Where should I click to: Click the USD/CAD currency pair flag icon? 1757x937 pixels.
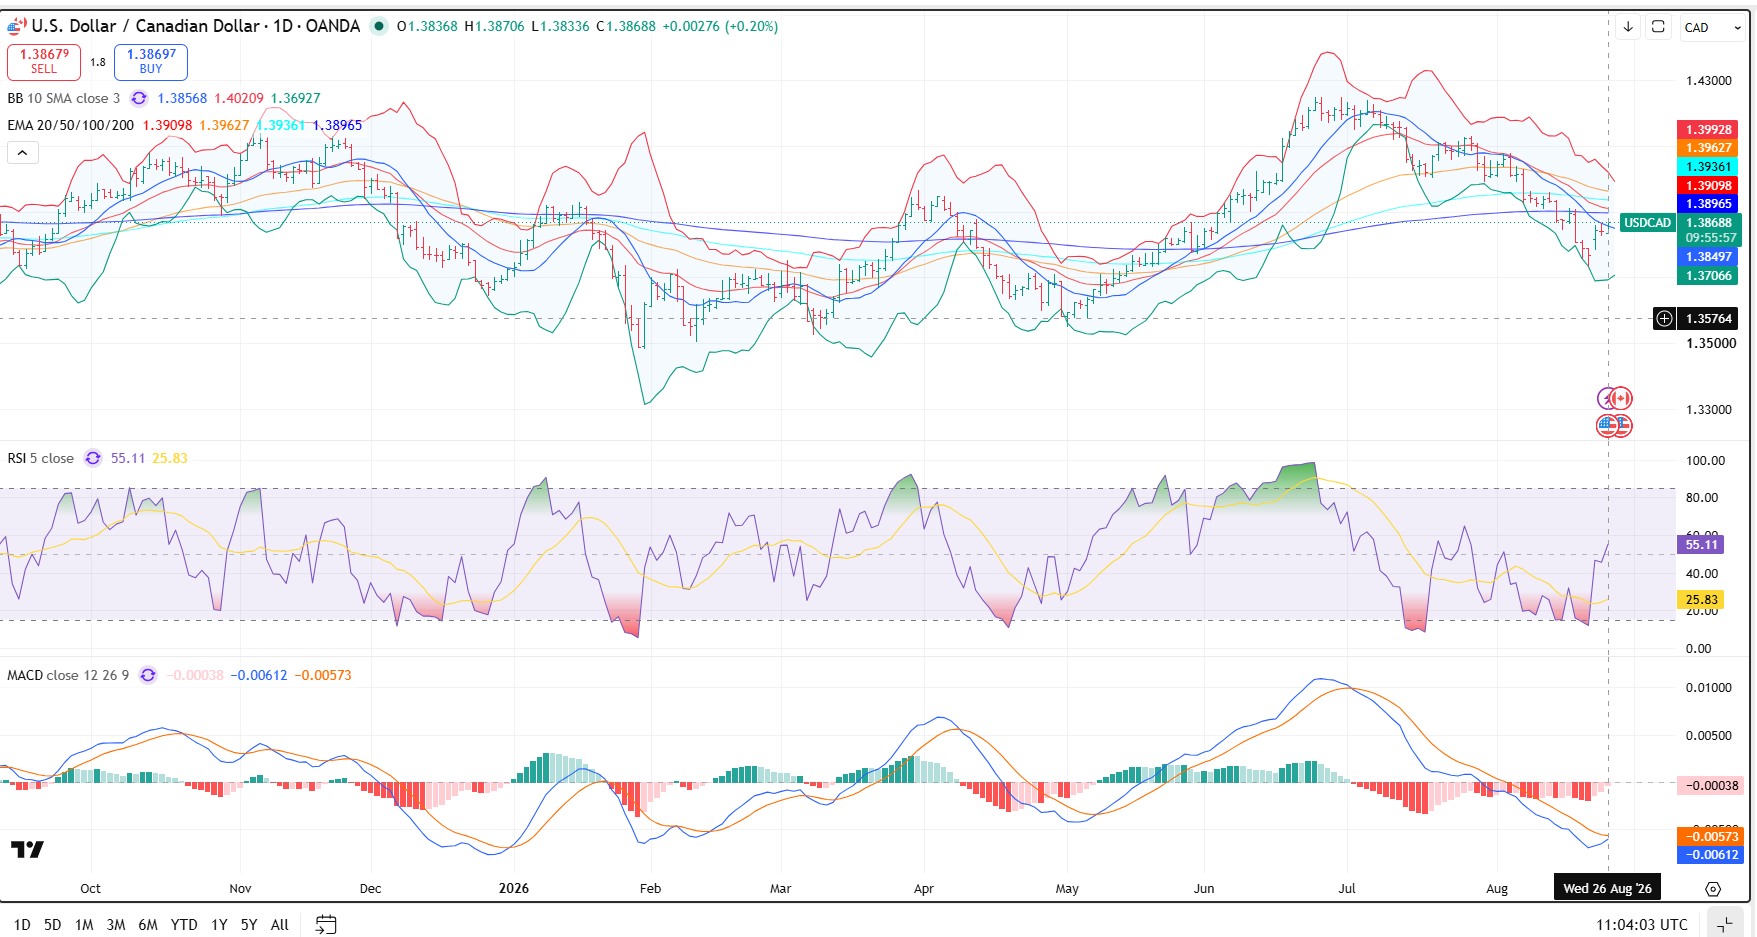point(17,26)
